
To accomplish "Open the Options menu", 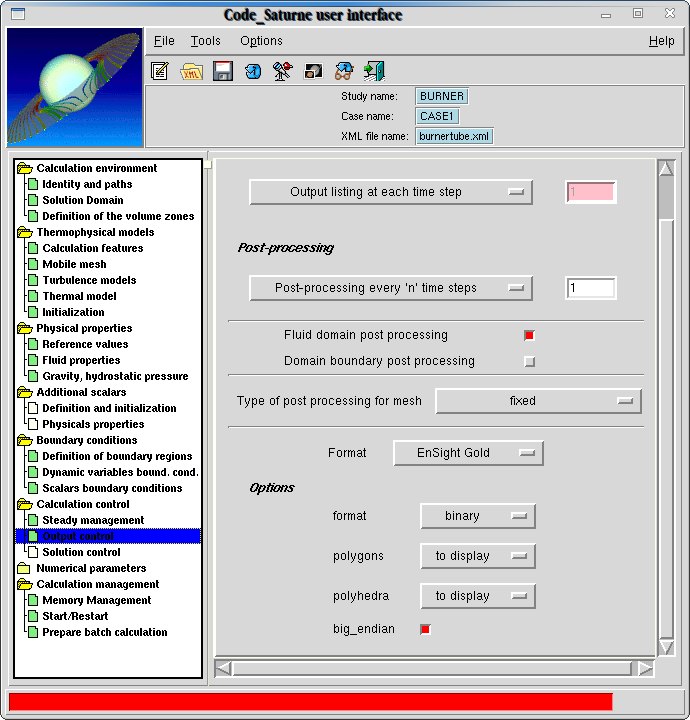I will 261,41.
